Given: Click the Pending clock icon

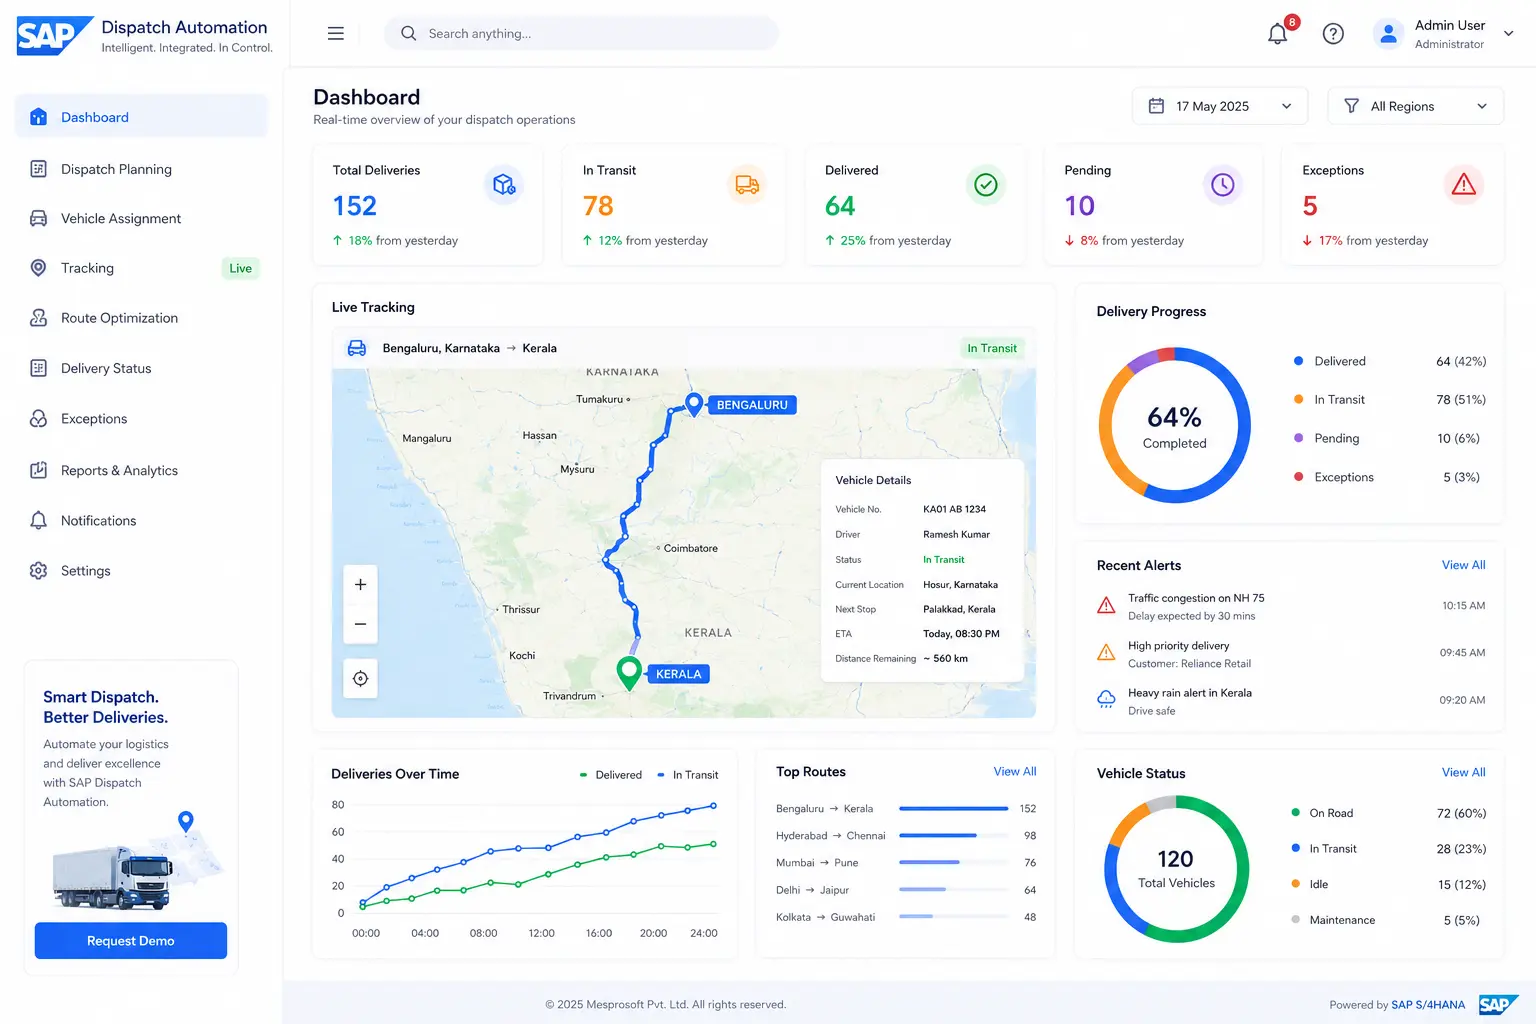Looking at the screenshot, I should point(1223,185).
